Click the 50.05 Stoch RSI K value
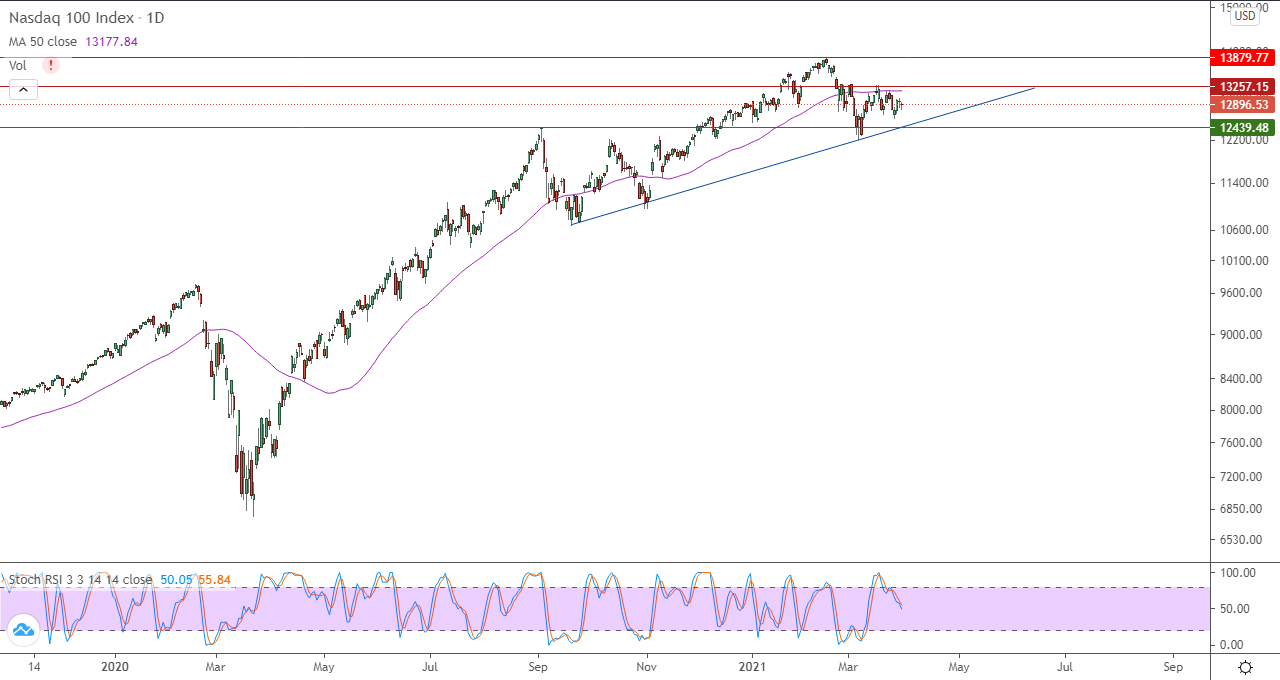 point(176,579)
